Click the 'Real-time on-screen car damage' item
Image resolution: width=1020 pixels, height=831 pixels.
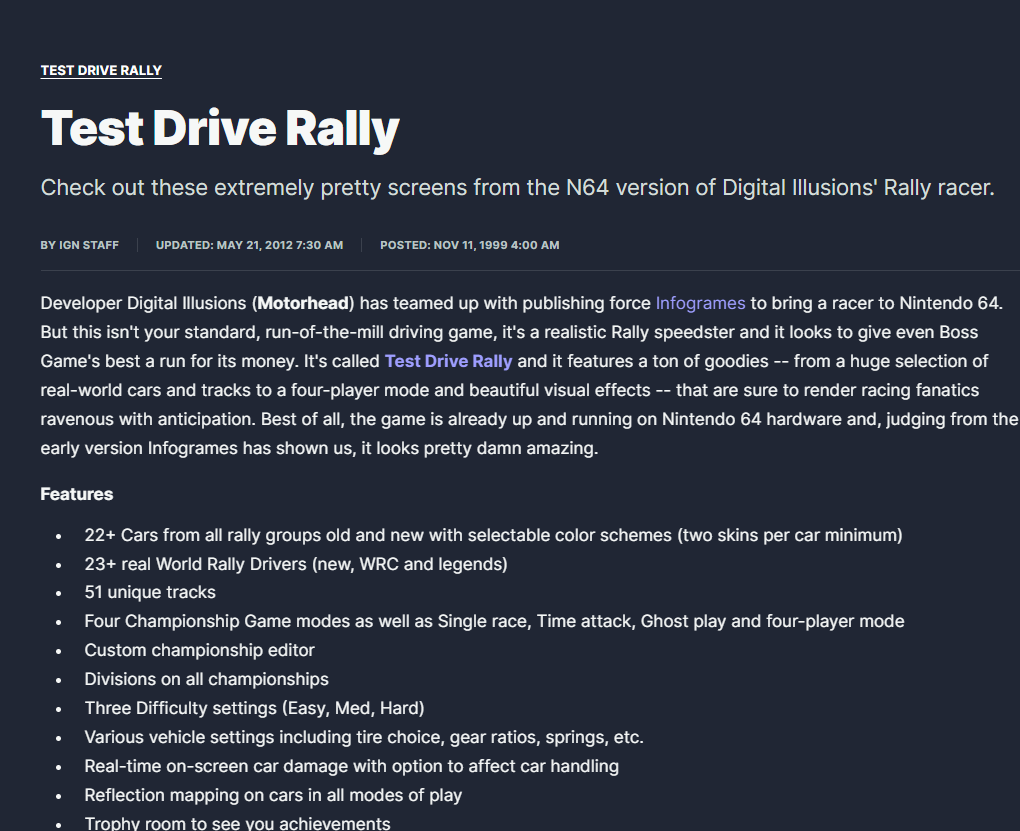point(351,767)
